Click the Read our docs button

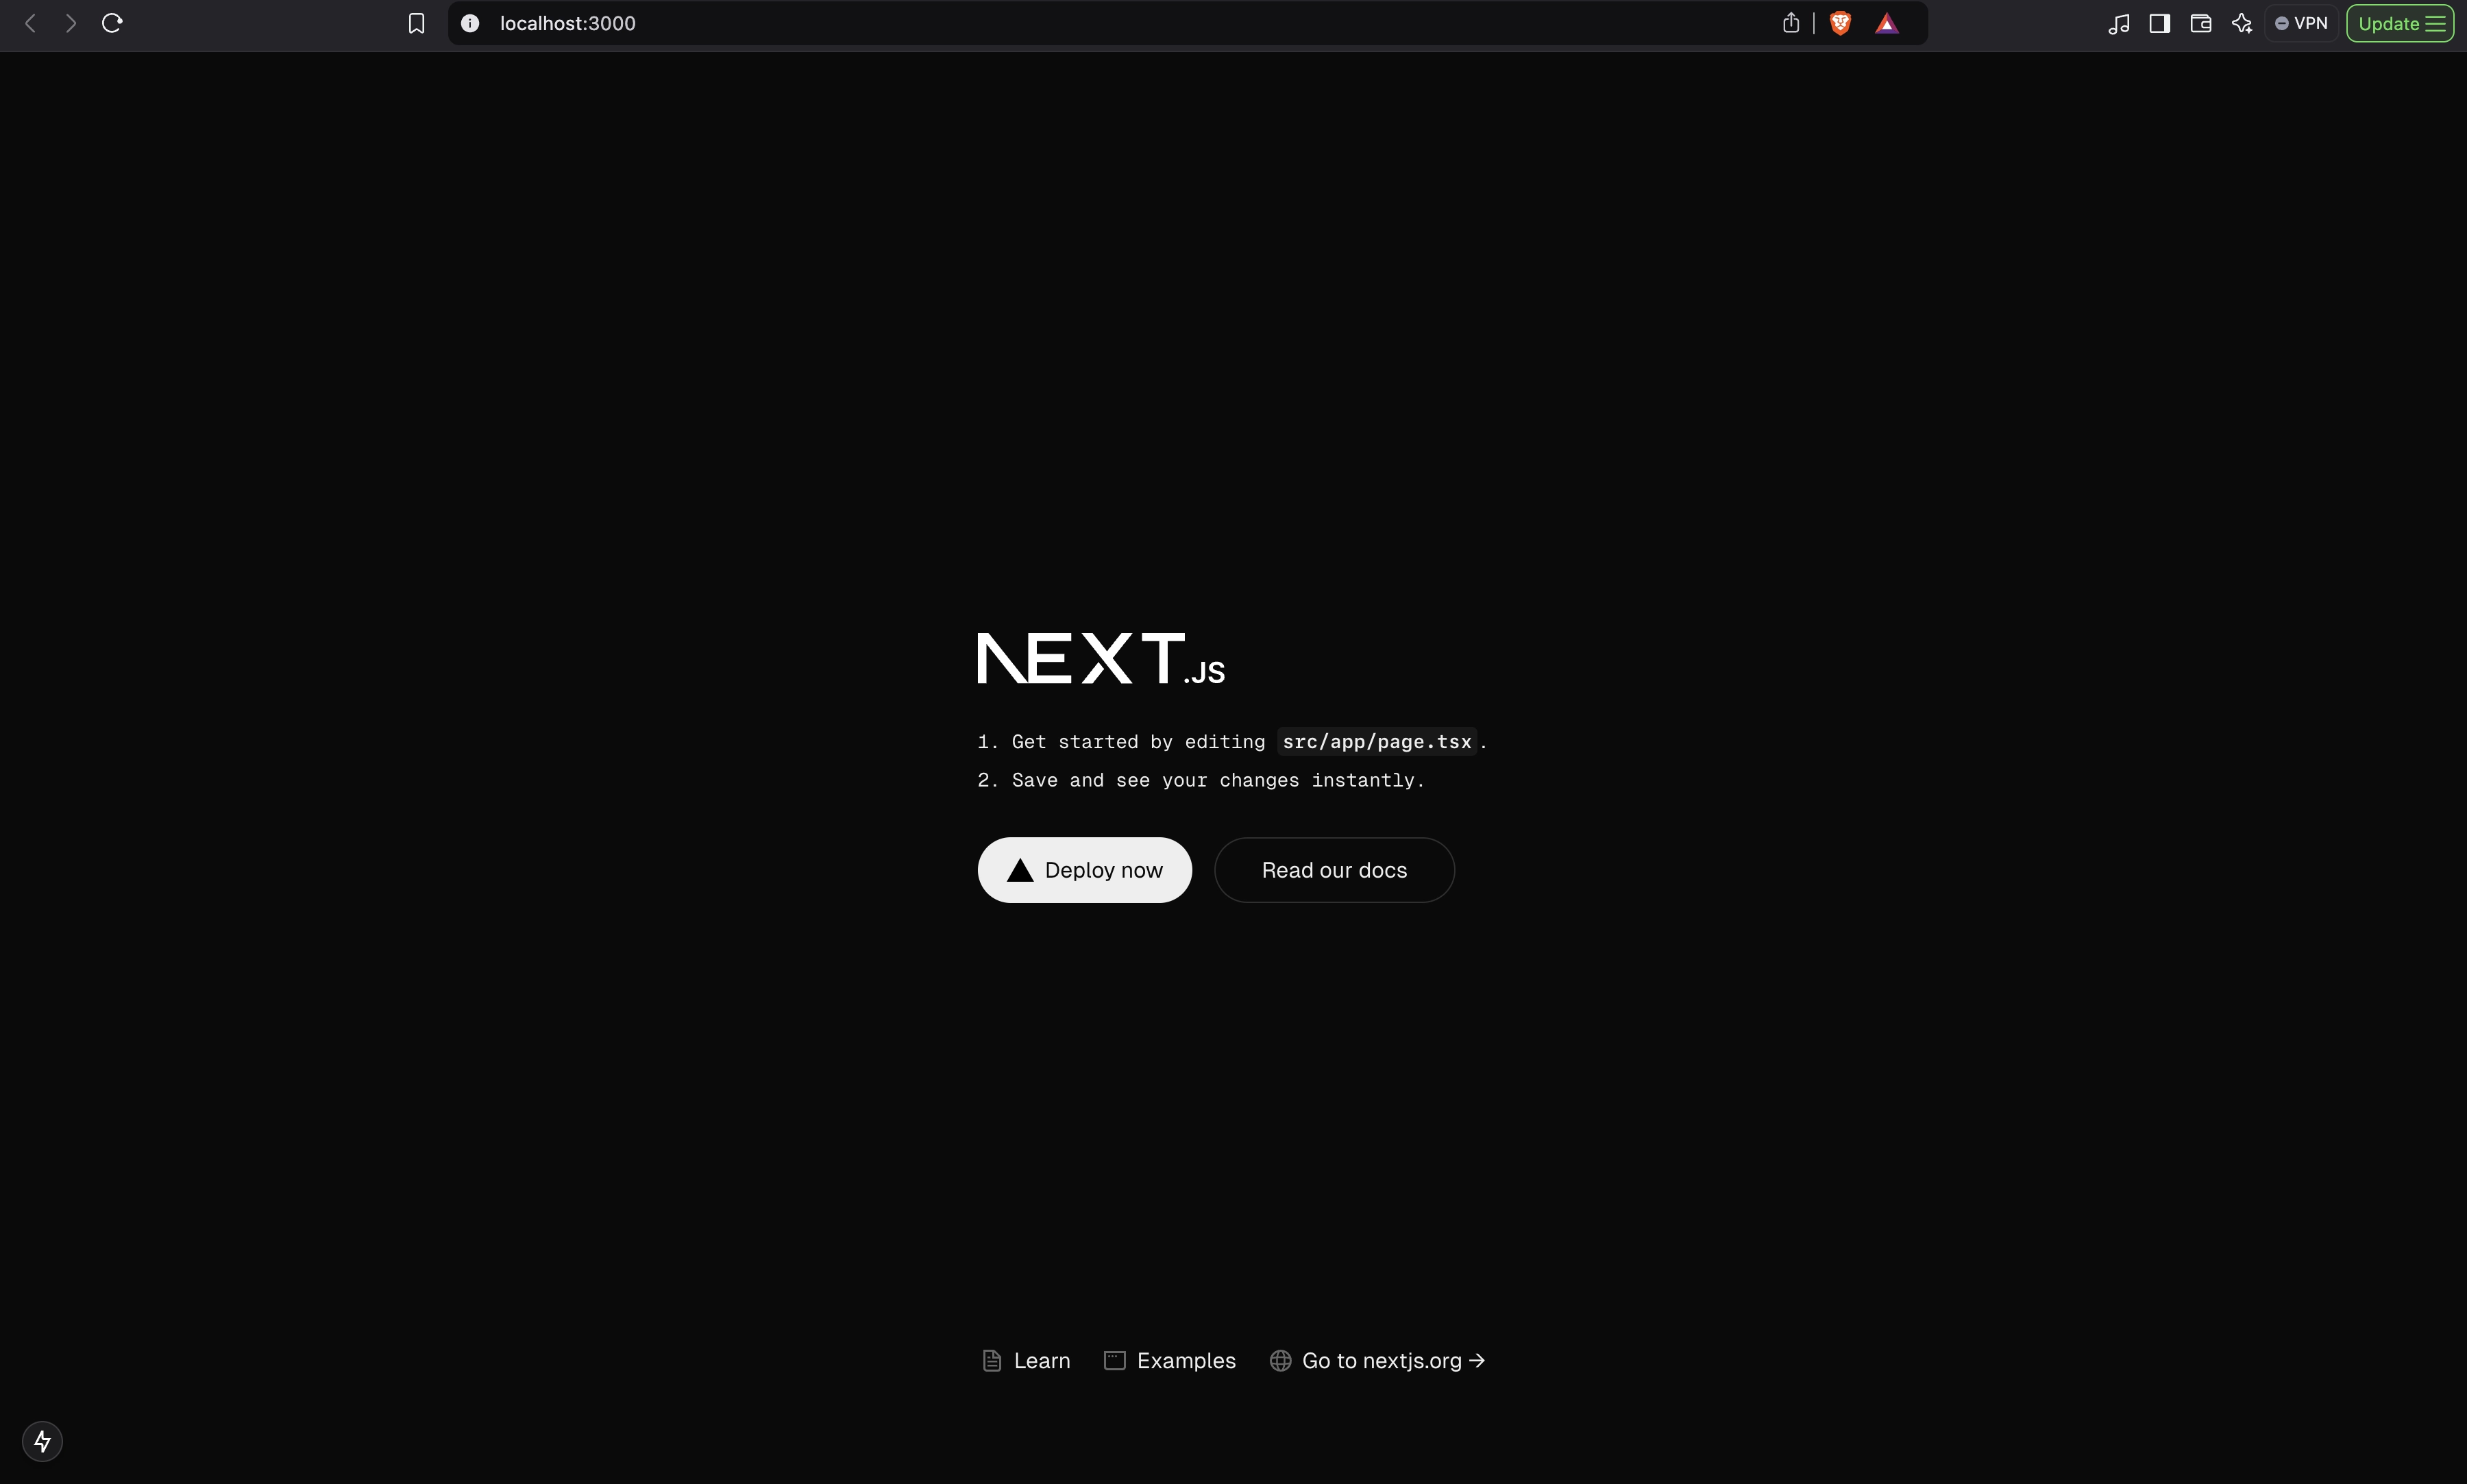pyautogui.click(x=1334, y=869)
